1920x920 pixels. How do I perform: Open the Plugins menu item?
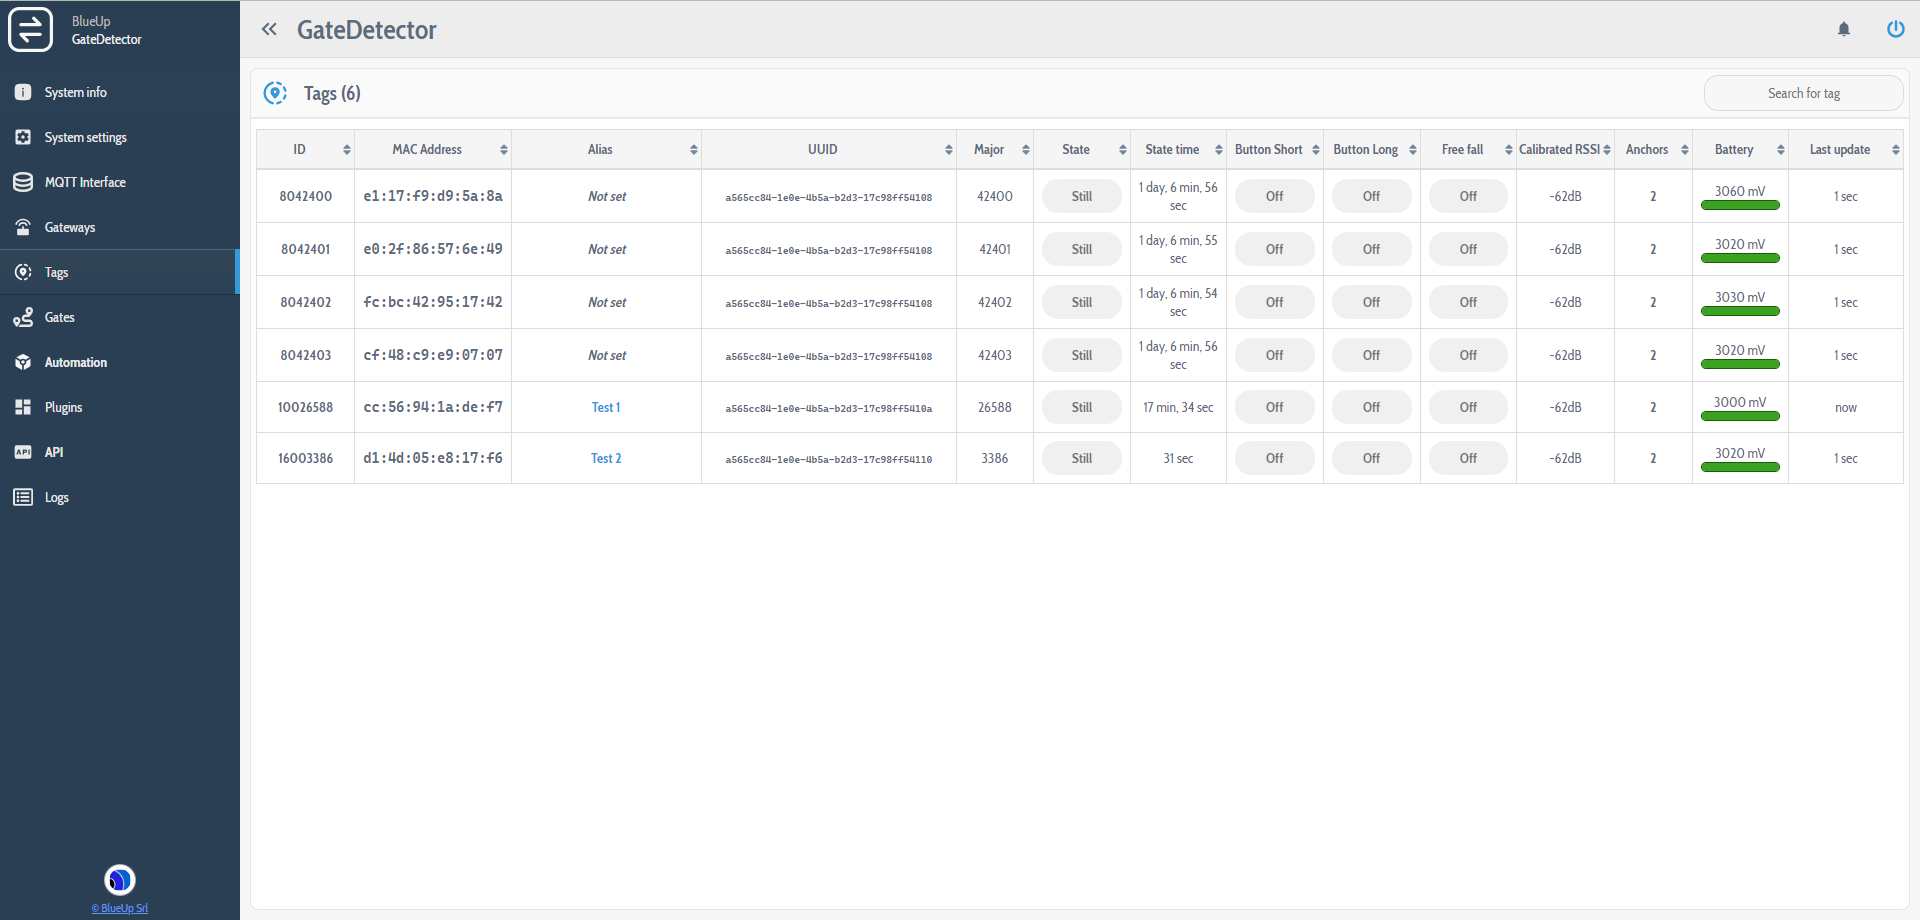coord(63,407)
